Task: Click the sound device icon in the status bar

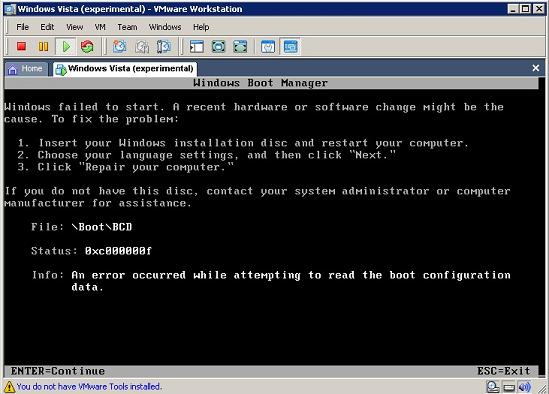Action: click(524, 387)
